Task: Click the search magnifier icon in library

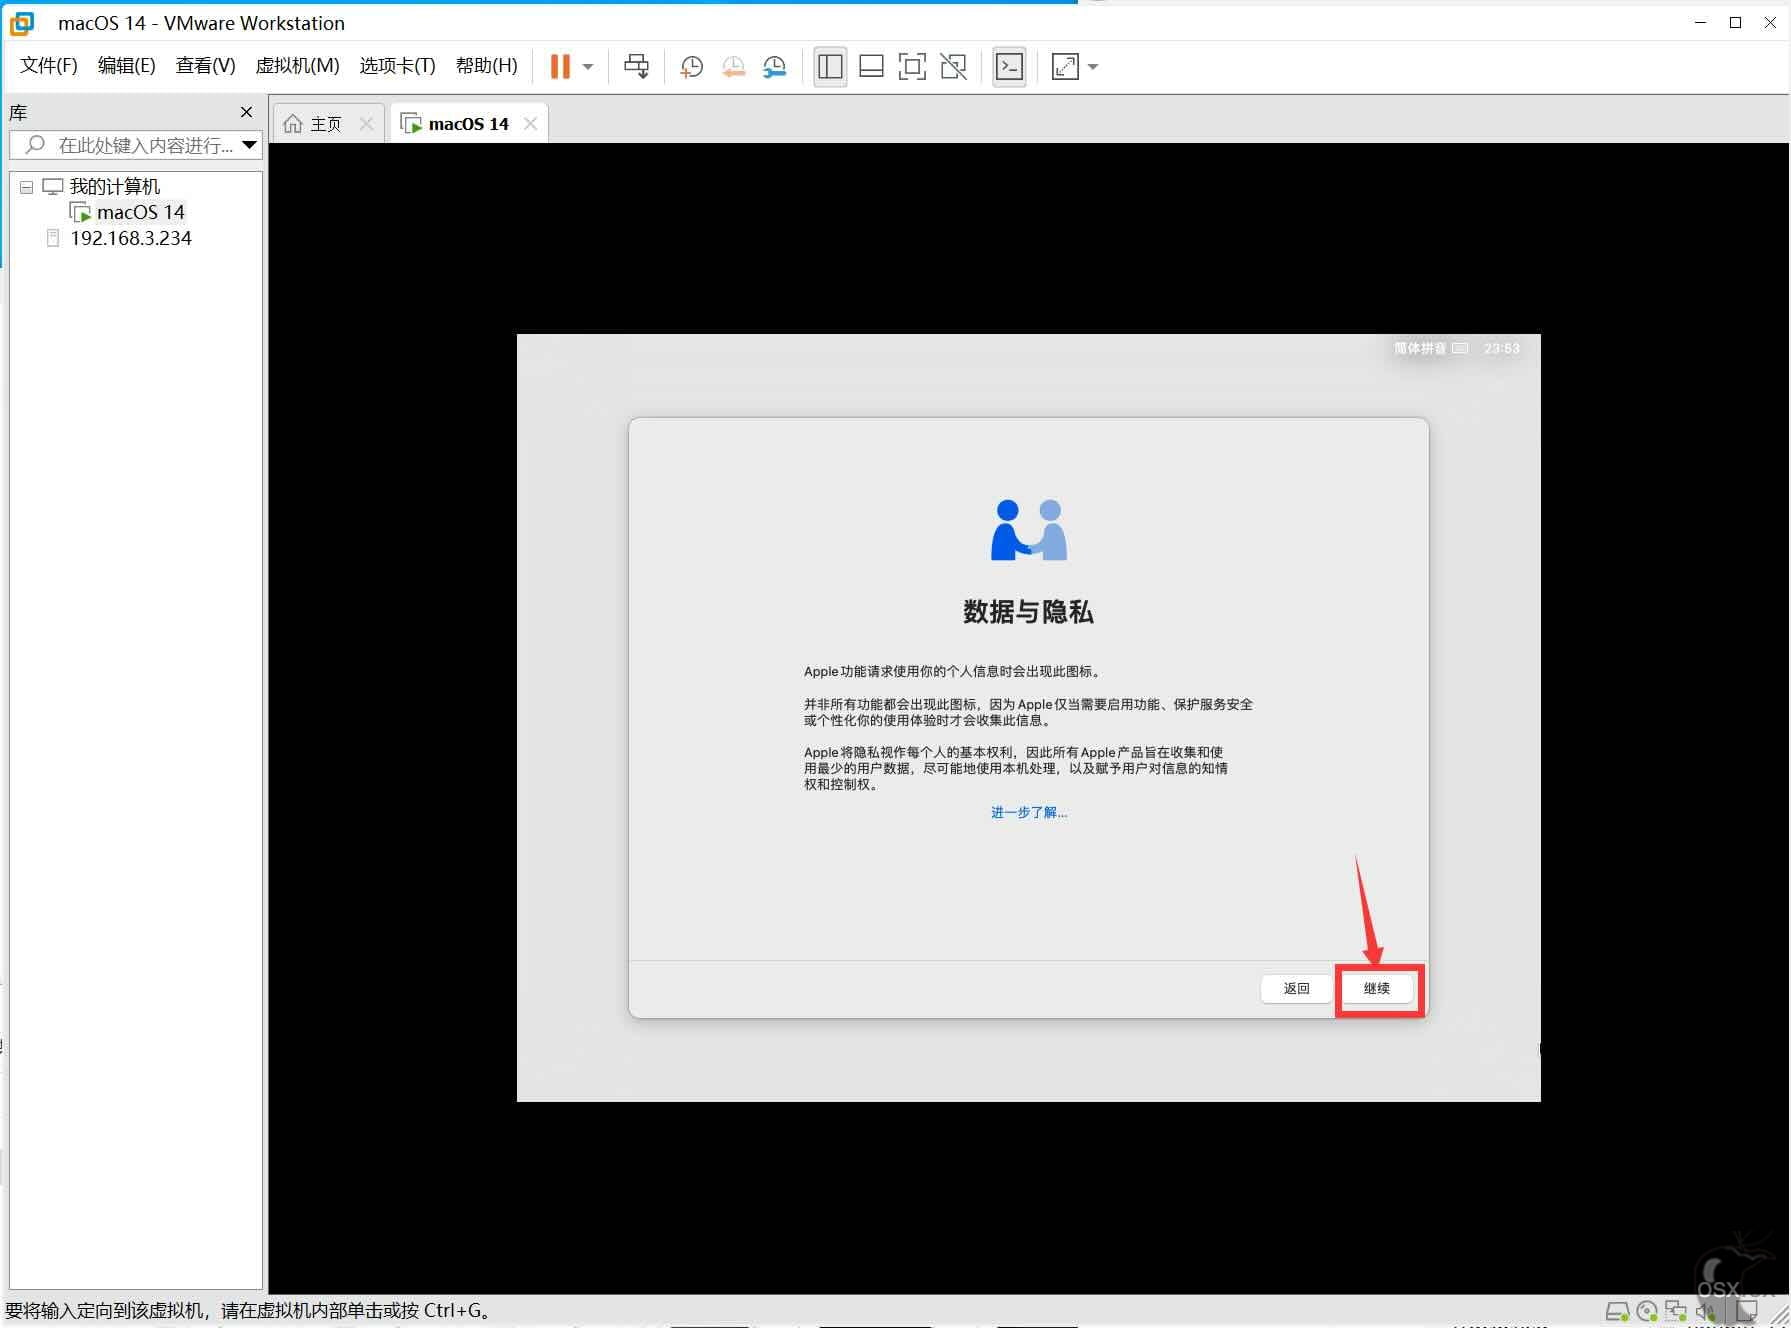Action: pyautogui.click(x=35, y=145)
